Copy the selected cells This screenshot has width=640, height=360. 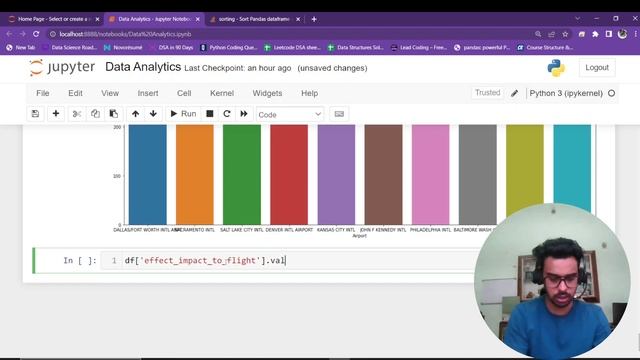95,114
